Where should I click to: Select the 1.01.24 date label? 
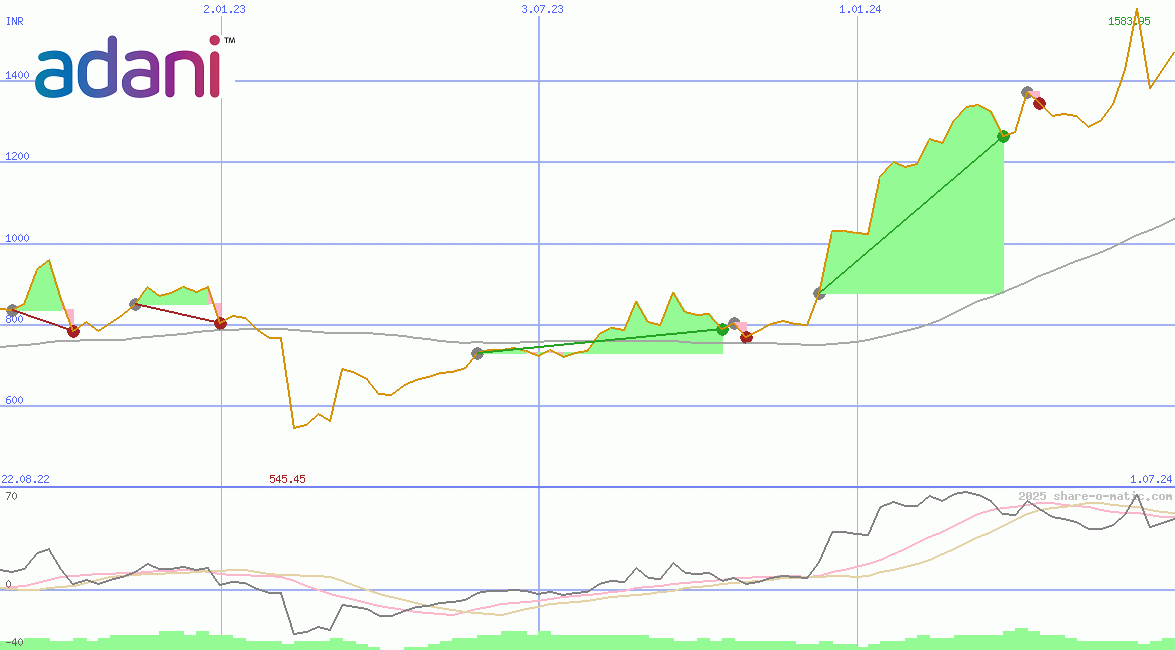click(x=860, y=9)
